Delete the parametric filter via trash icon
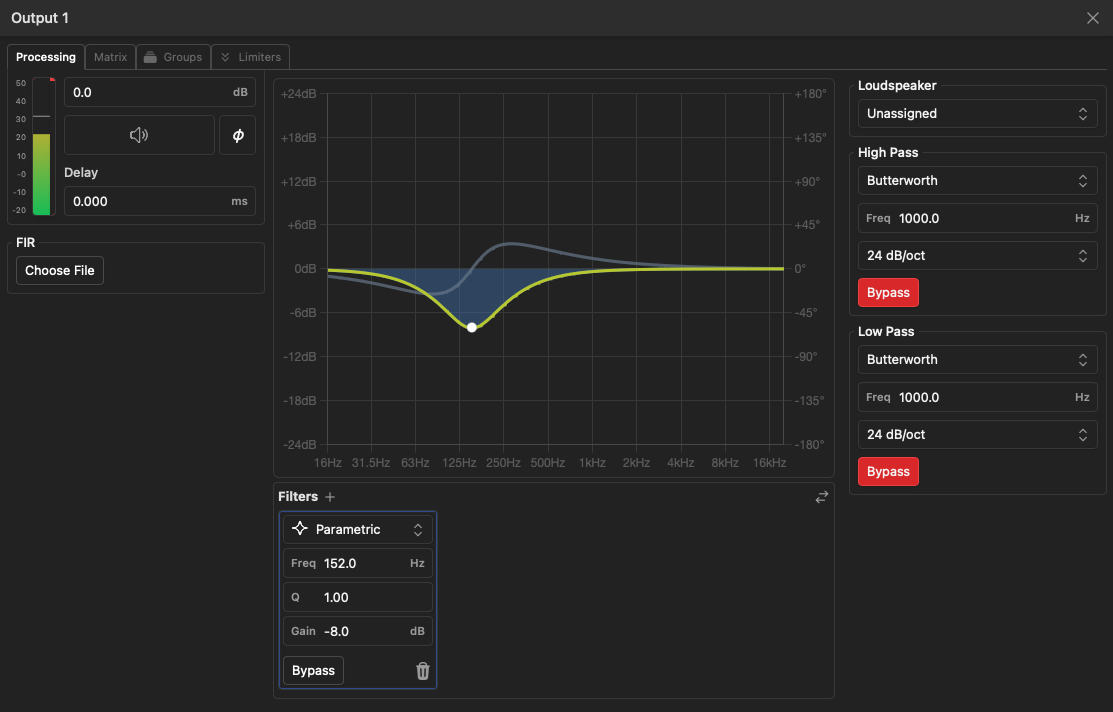This screenshot has width=1113, height=712. click(x=422, y=670)
